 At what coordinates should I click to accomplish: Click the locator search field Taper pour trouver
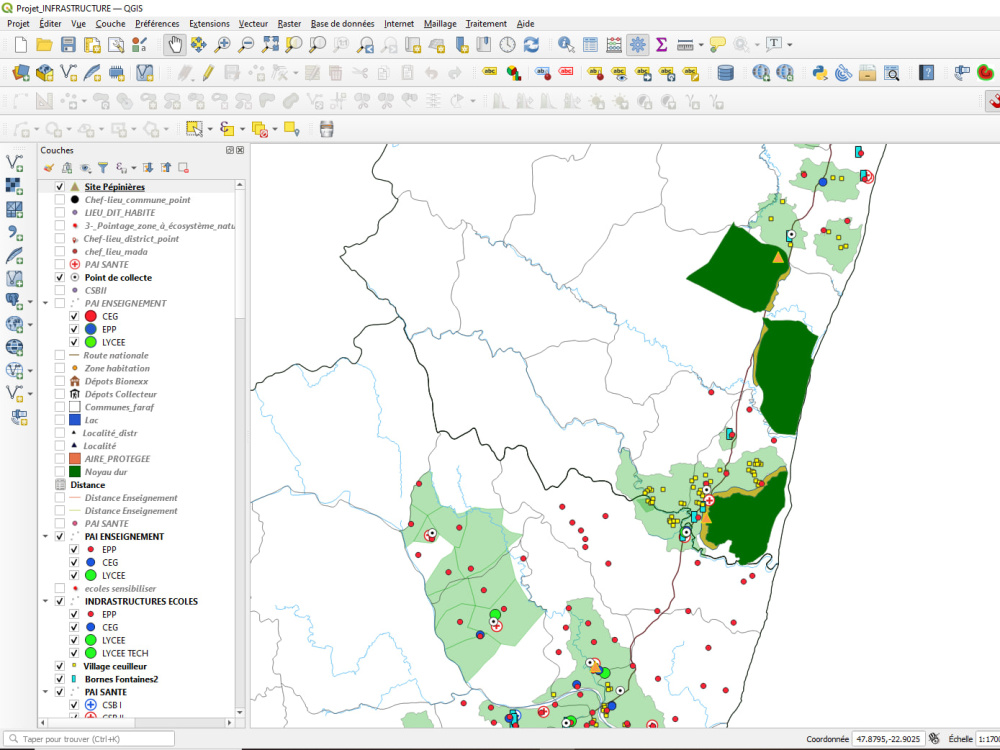(90, 739)
